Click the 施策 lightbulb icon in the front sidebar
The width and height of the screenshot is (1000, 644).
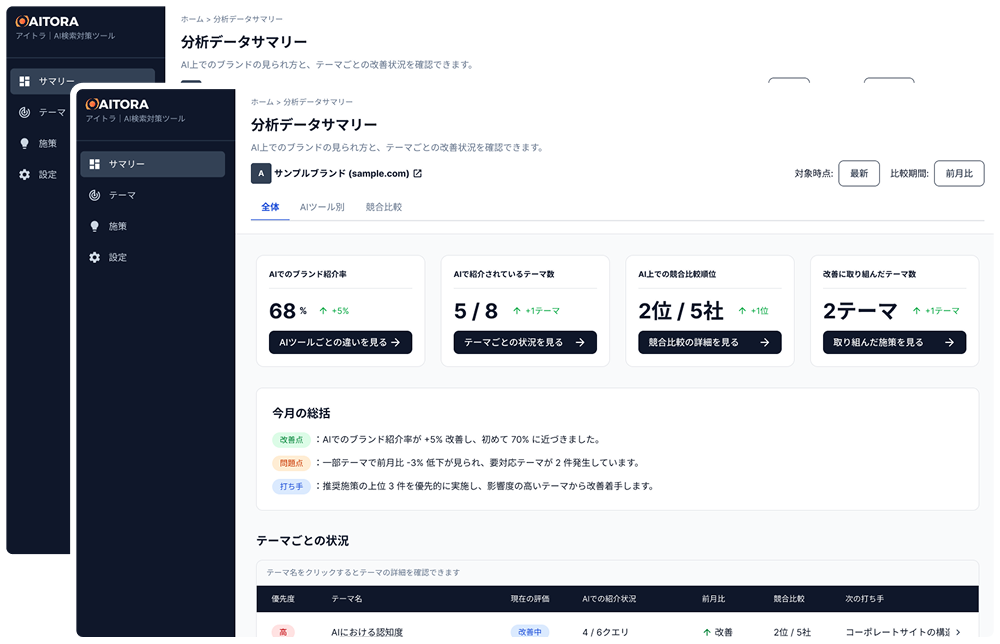point(94,226)
